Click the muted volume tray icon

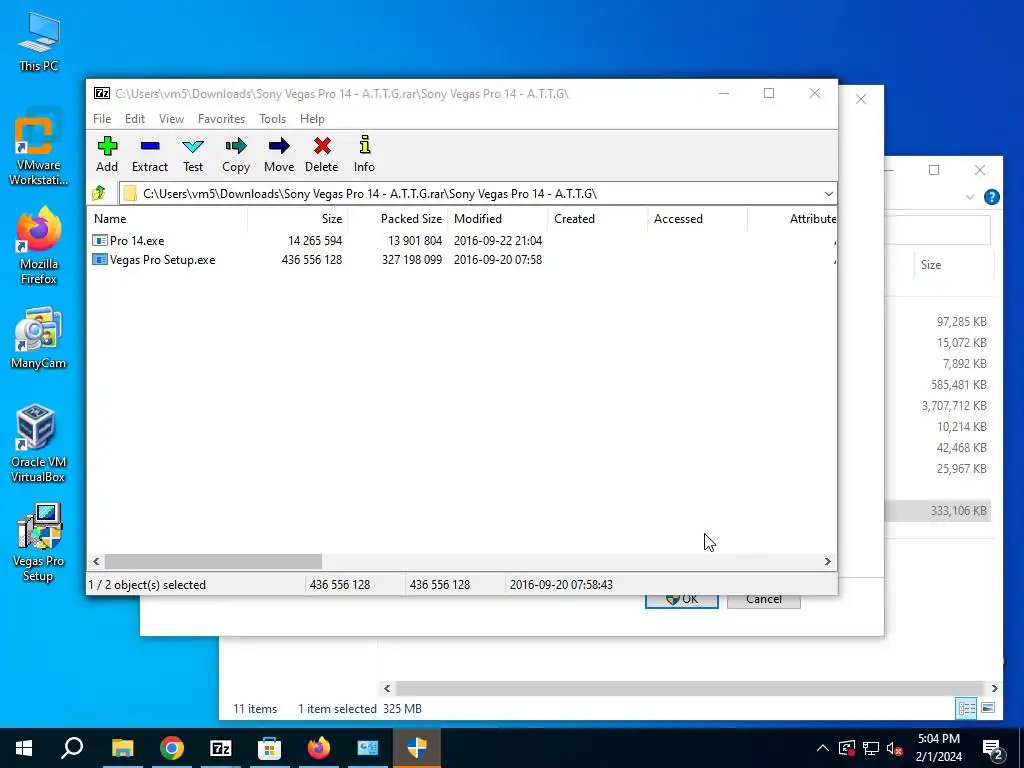[895, 748]
